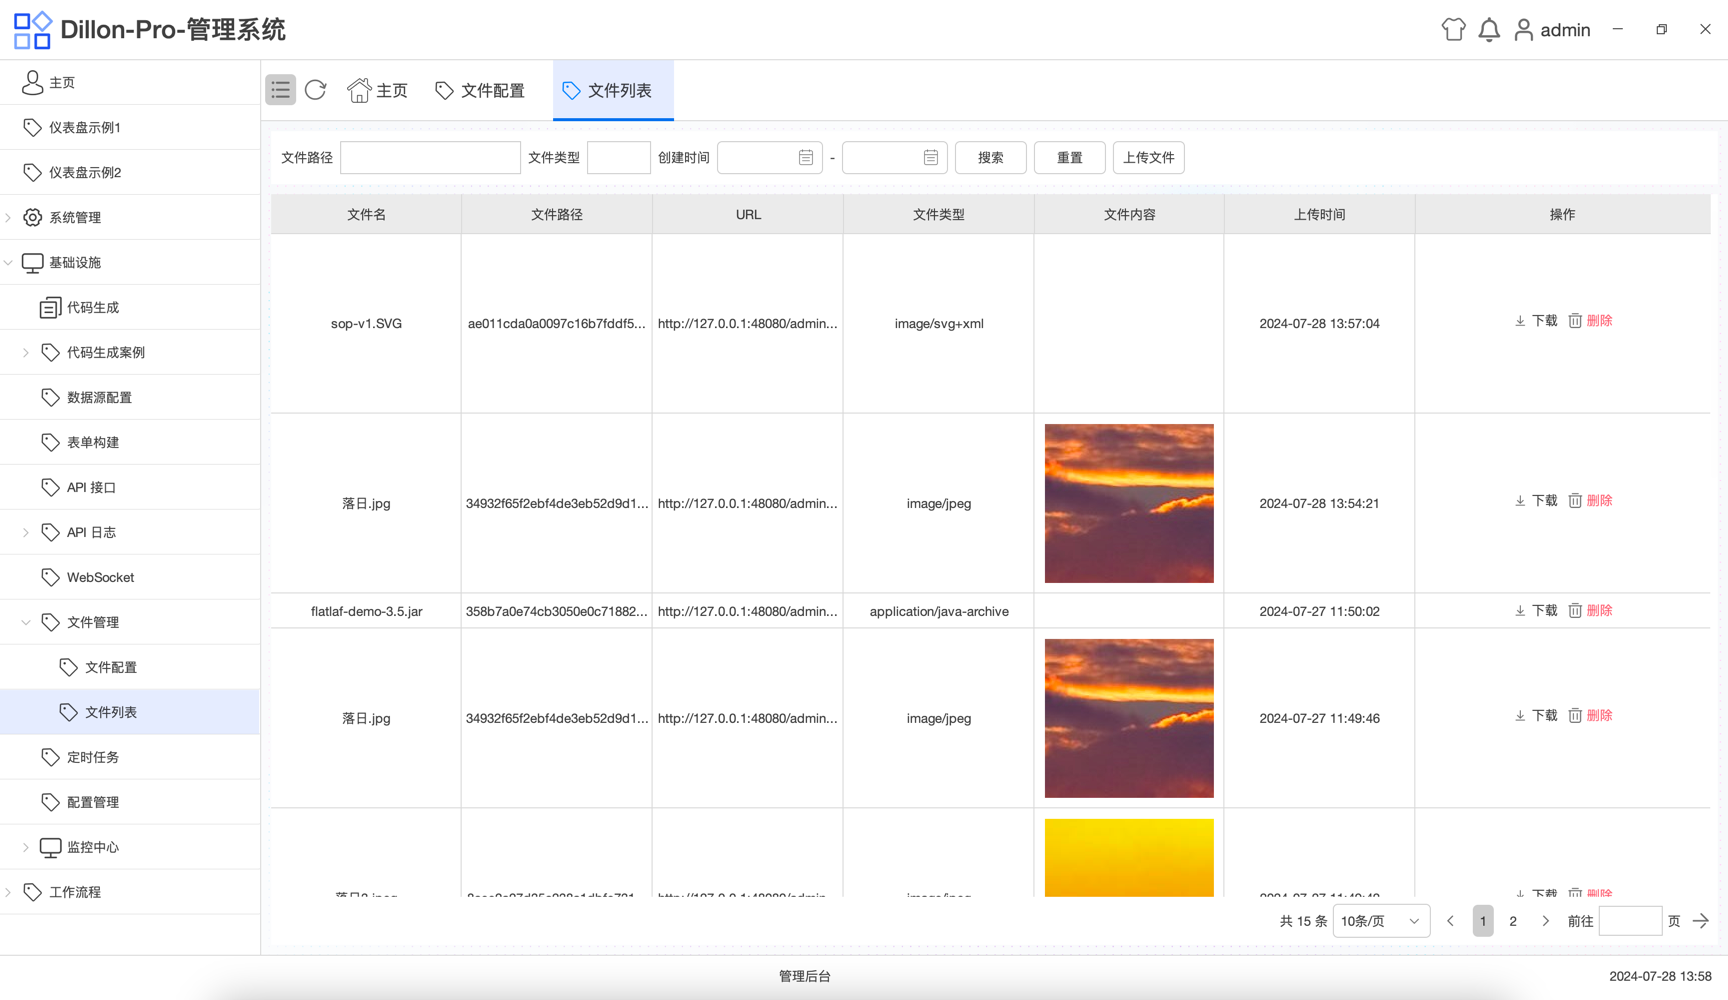Click download icon for flatlaf-demo-3.5.jar row
This screenshot has height=1000, width=1728.
pos(1520,611)
